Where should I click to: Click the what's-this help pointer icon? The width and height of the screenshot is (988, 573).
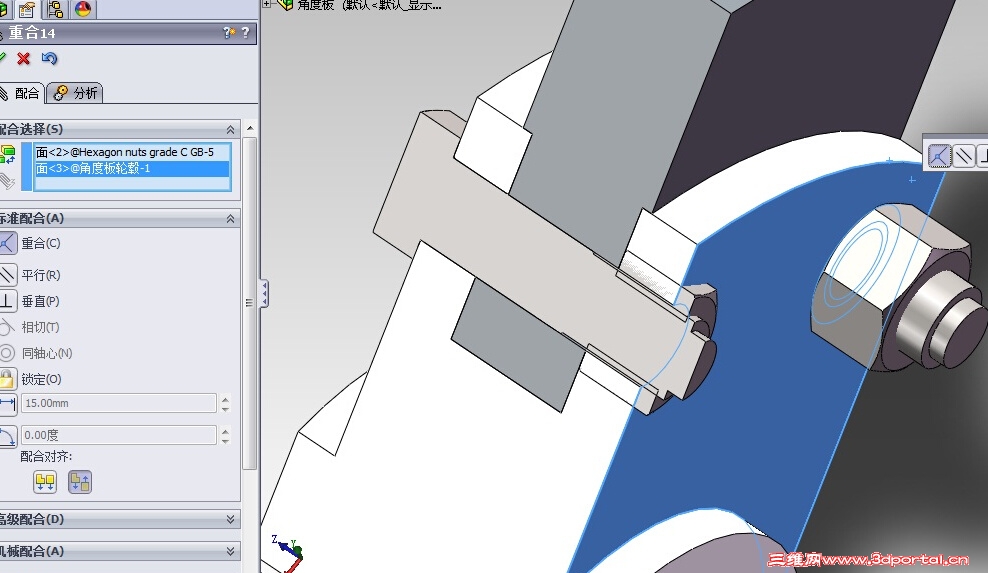coord(229,32)
